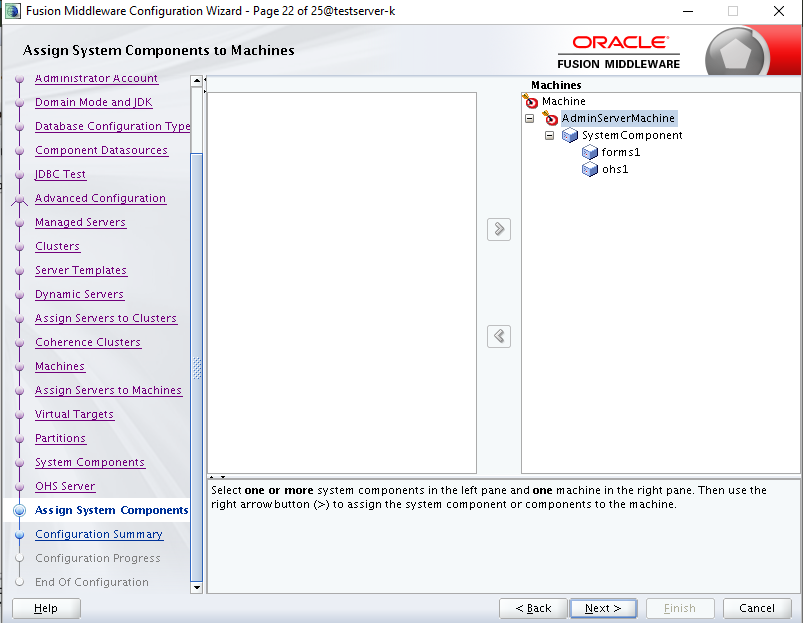
Task: Click the JDBC Test step bullet
Action: (19, 175)
